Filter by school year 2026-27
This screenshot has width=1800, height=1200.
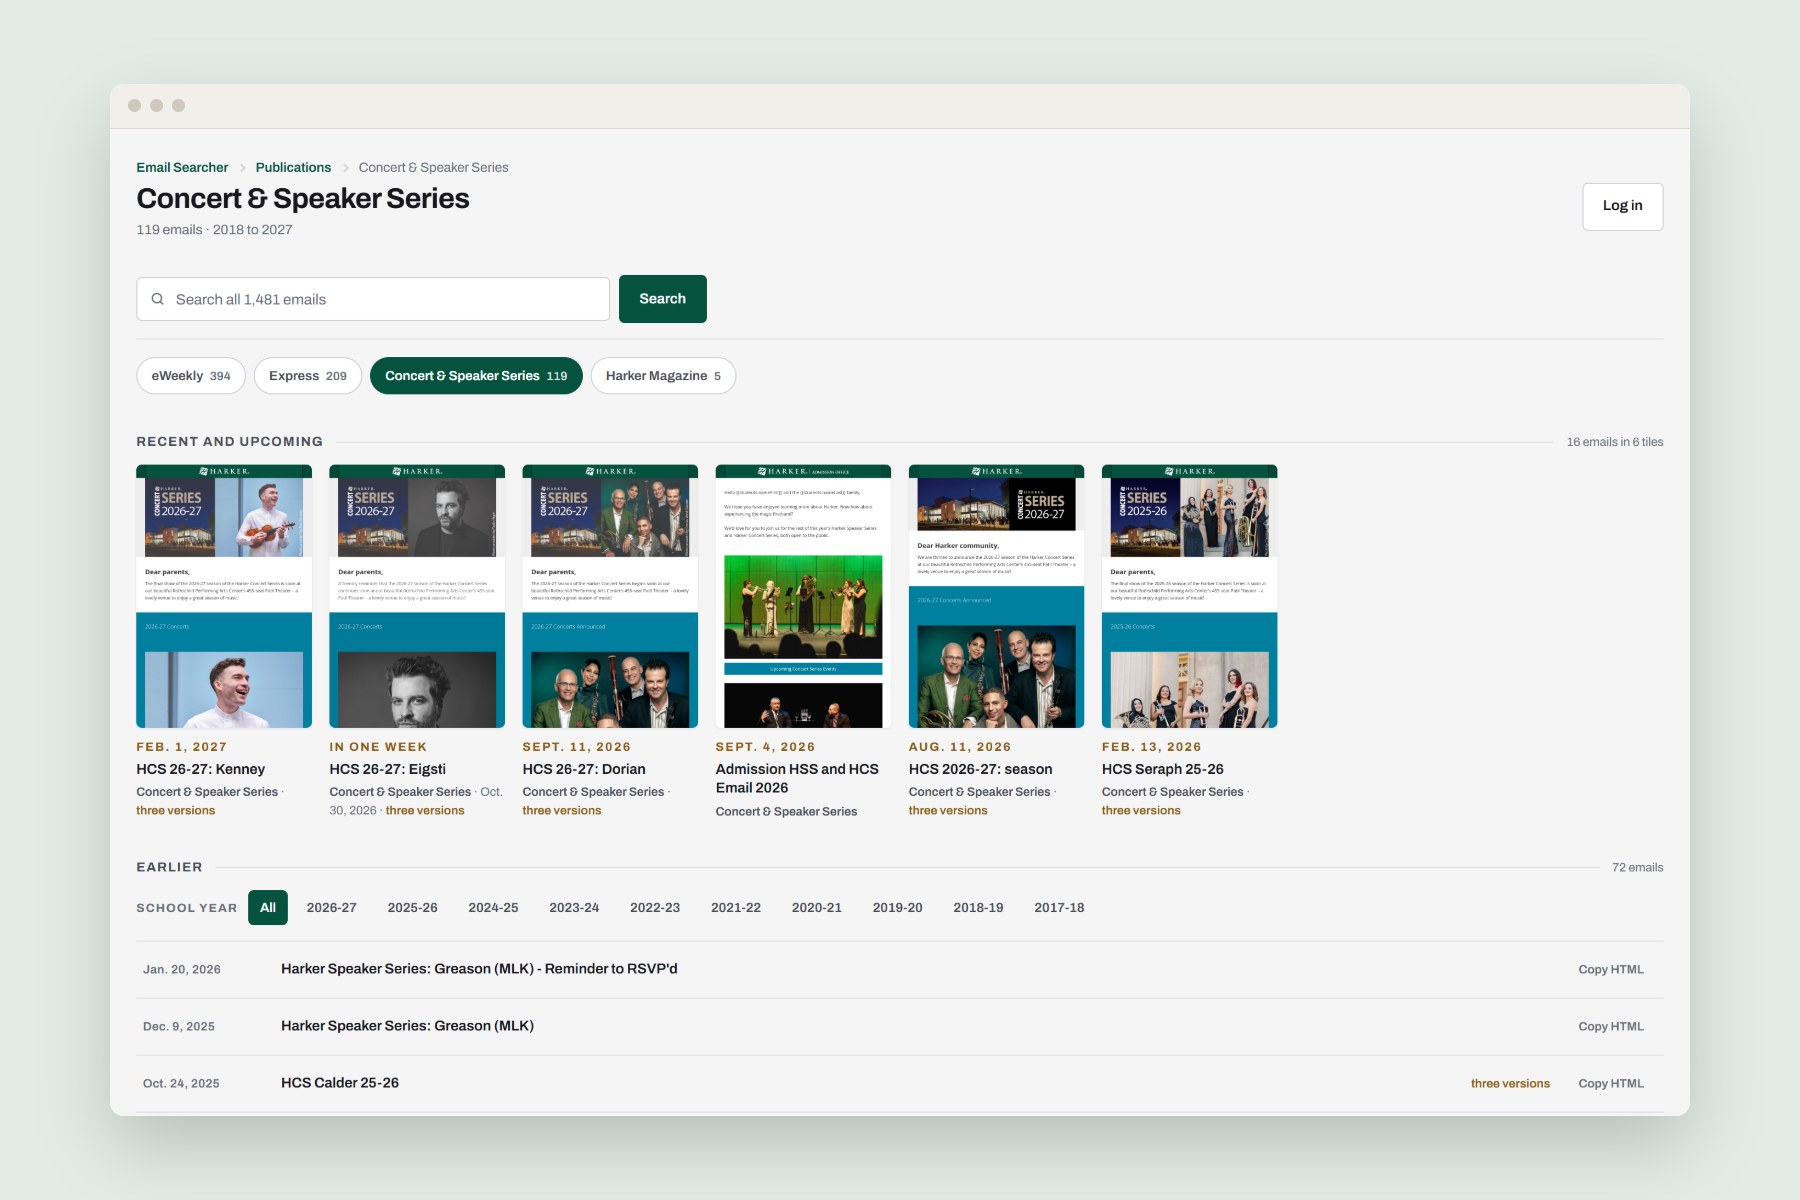tap(331, 908)
